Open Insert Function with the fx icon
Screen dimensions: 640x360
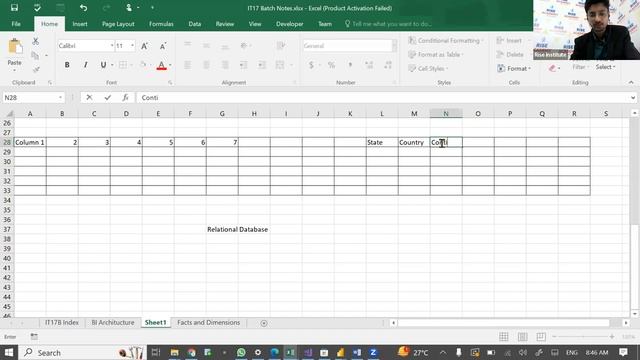click(x=125, y=98)
